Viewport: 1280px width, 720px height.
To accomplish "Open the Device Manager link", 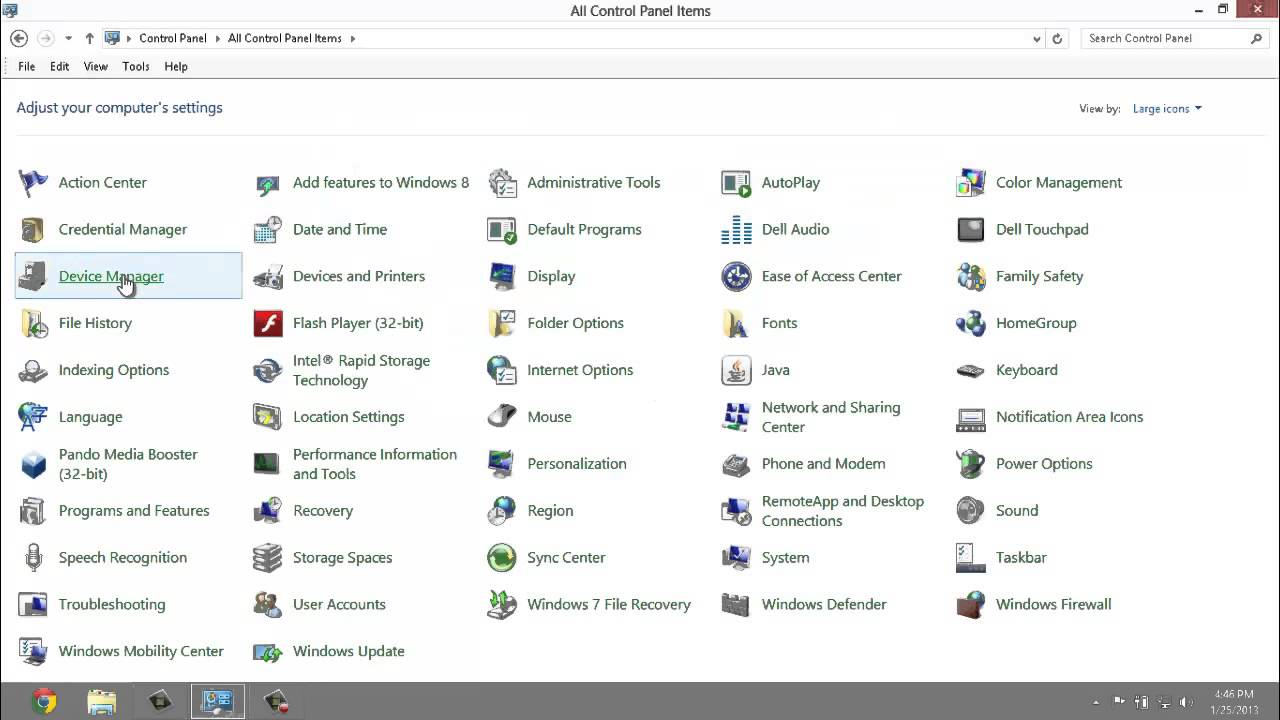I will (111, 277).
